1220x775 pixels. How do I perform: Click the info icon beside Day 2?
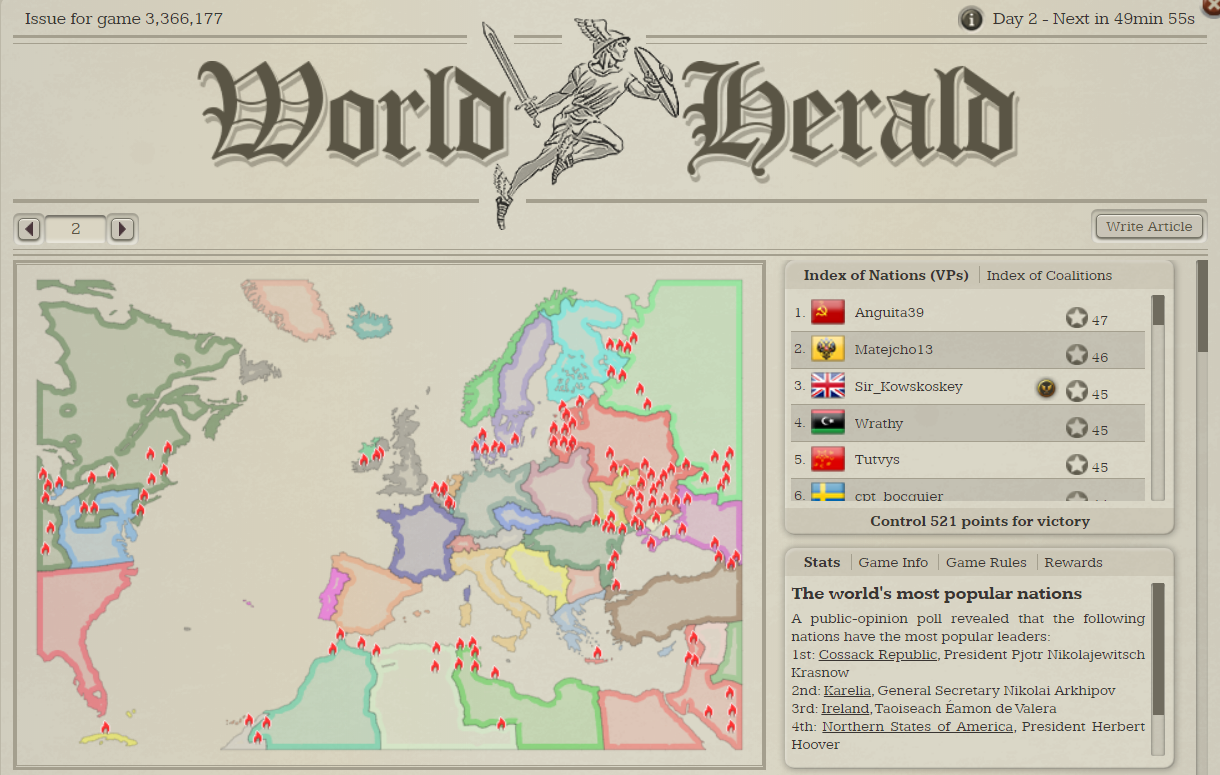click(970, 19)
